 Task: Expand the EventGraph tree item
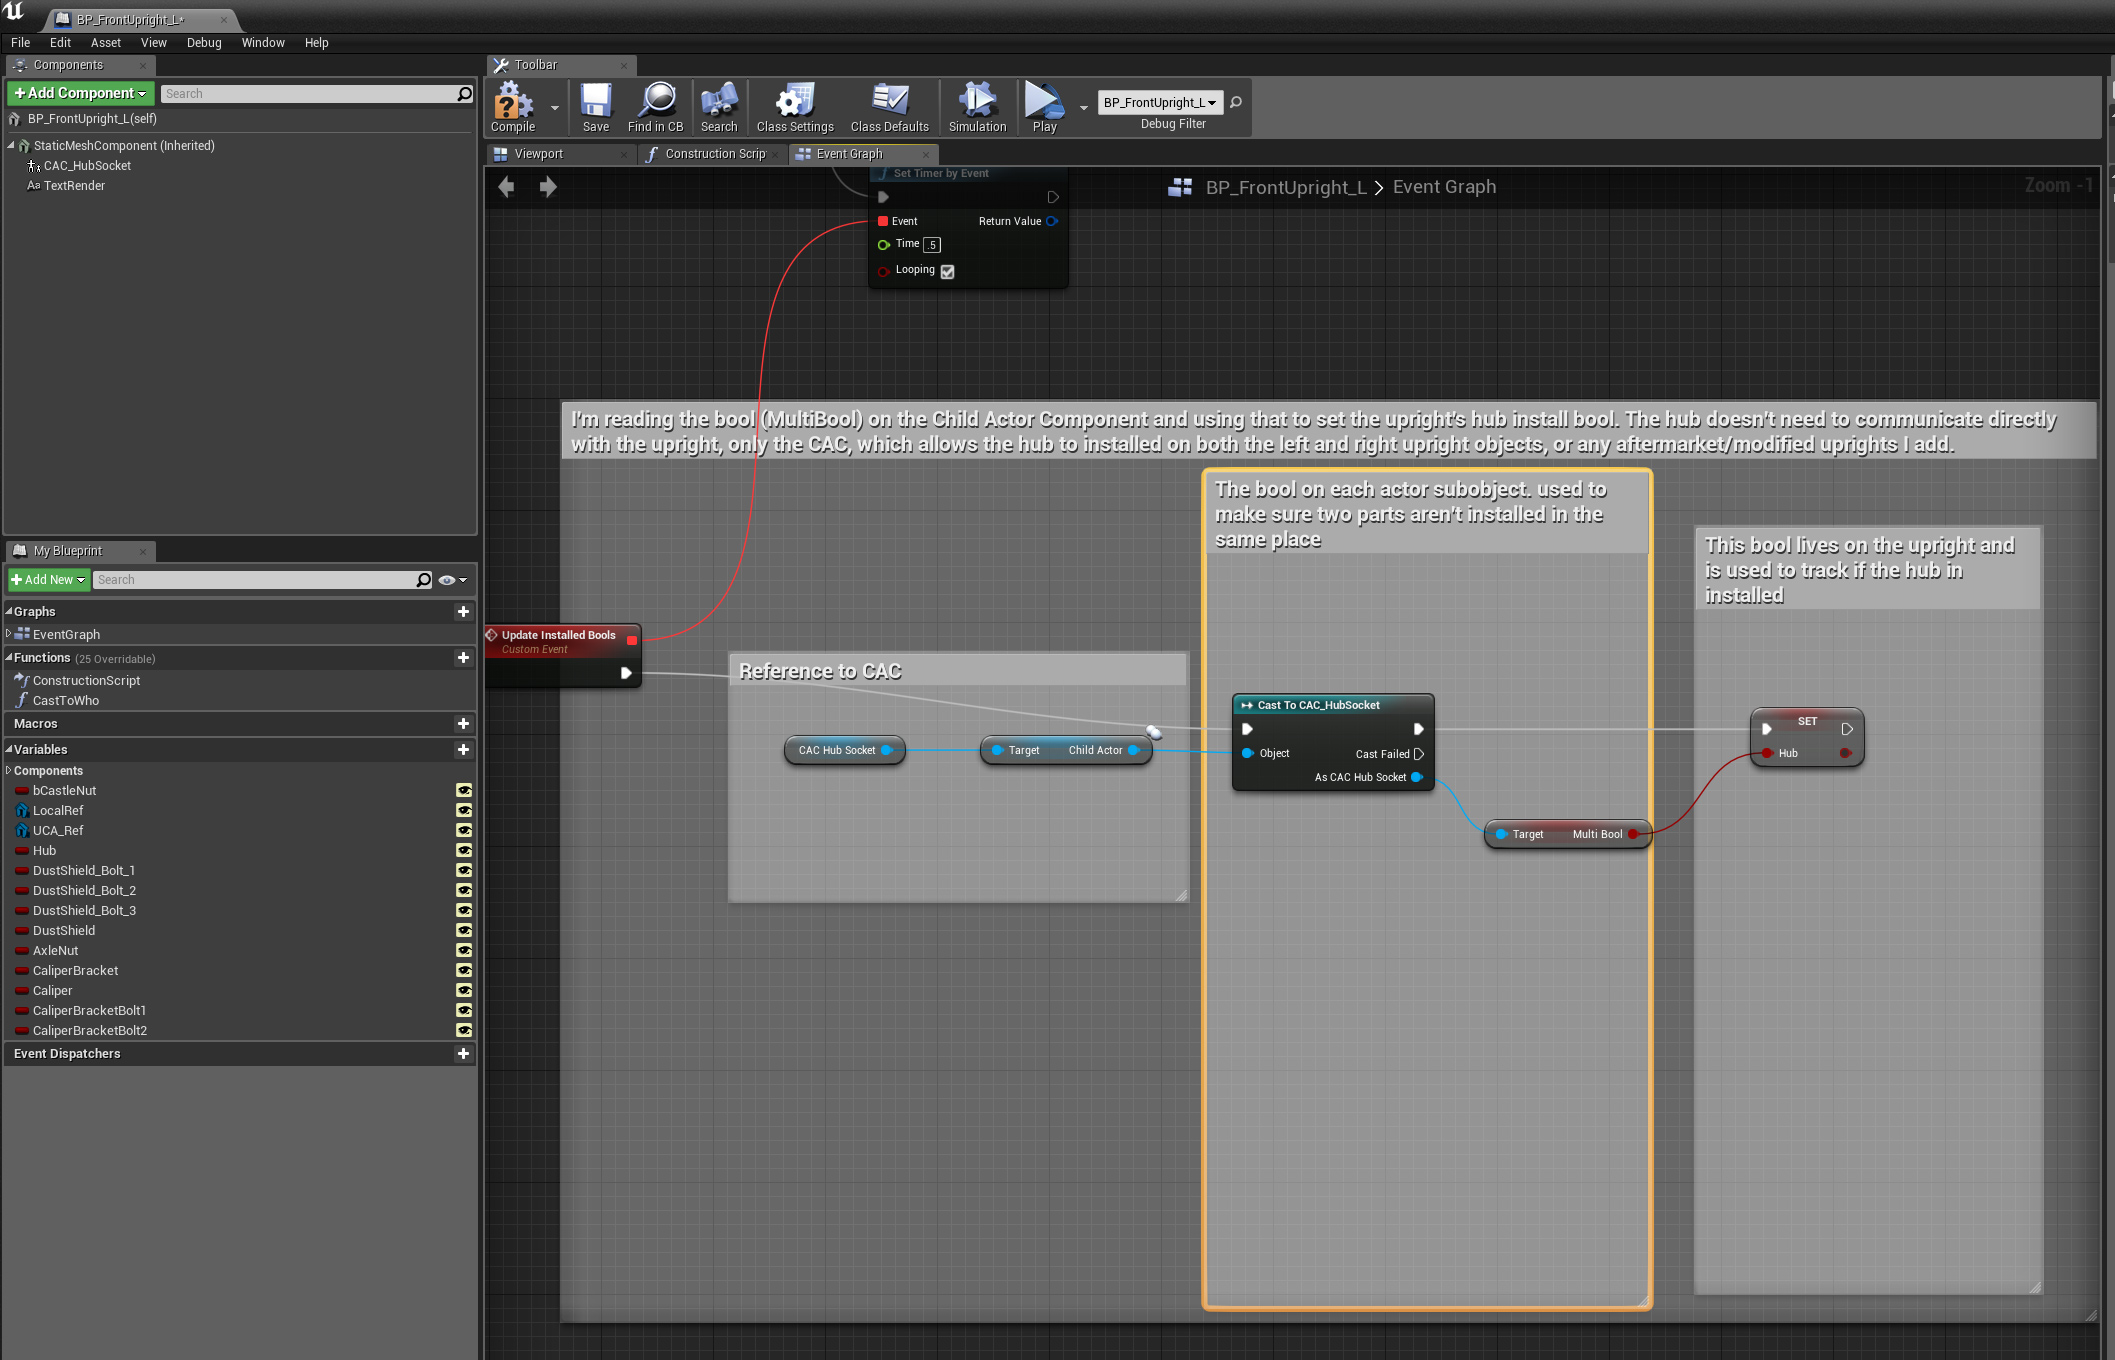coord(8,634)
